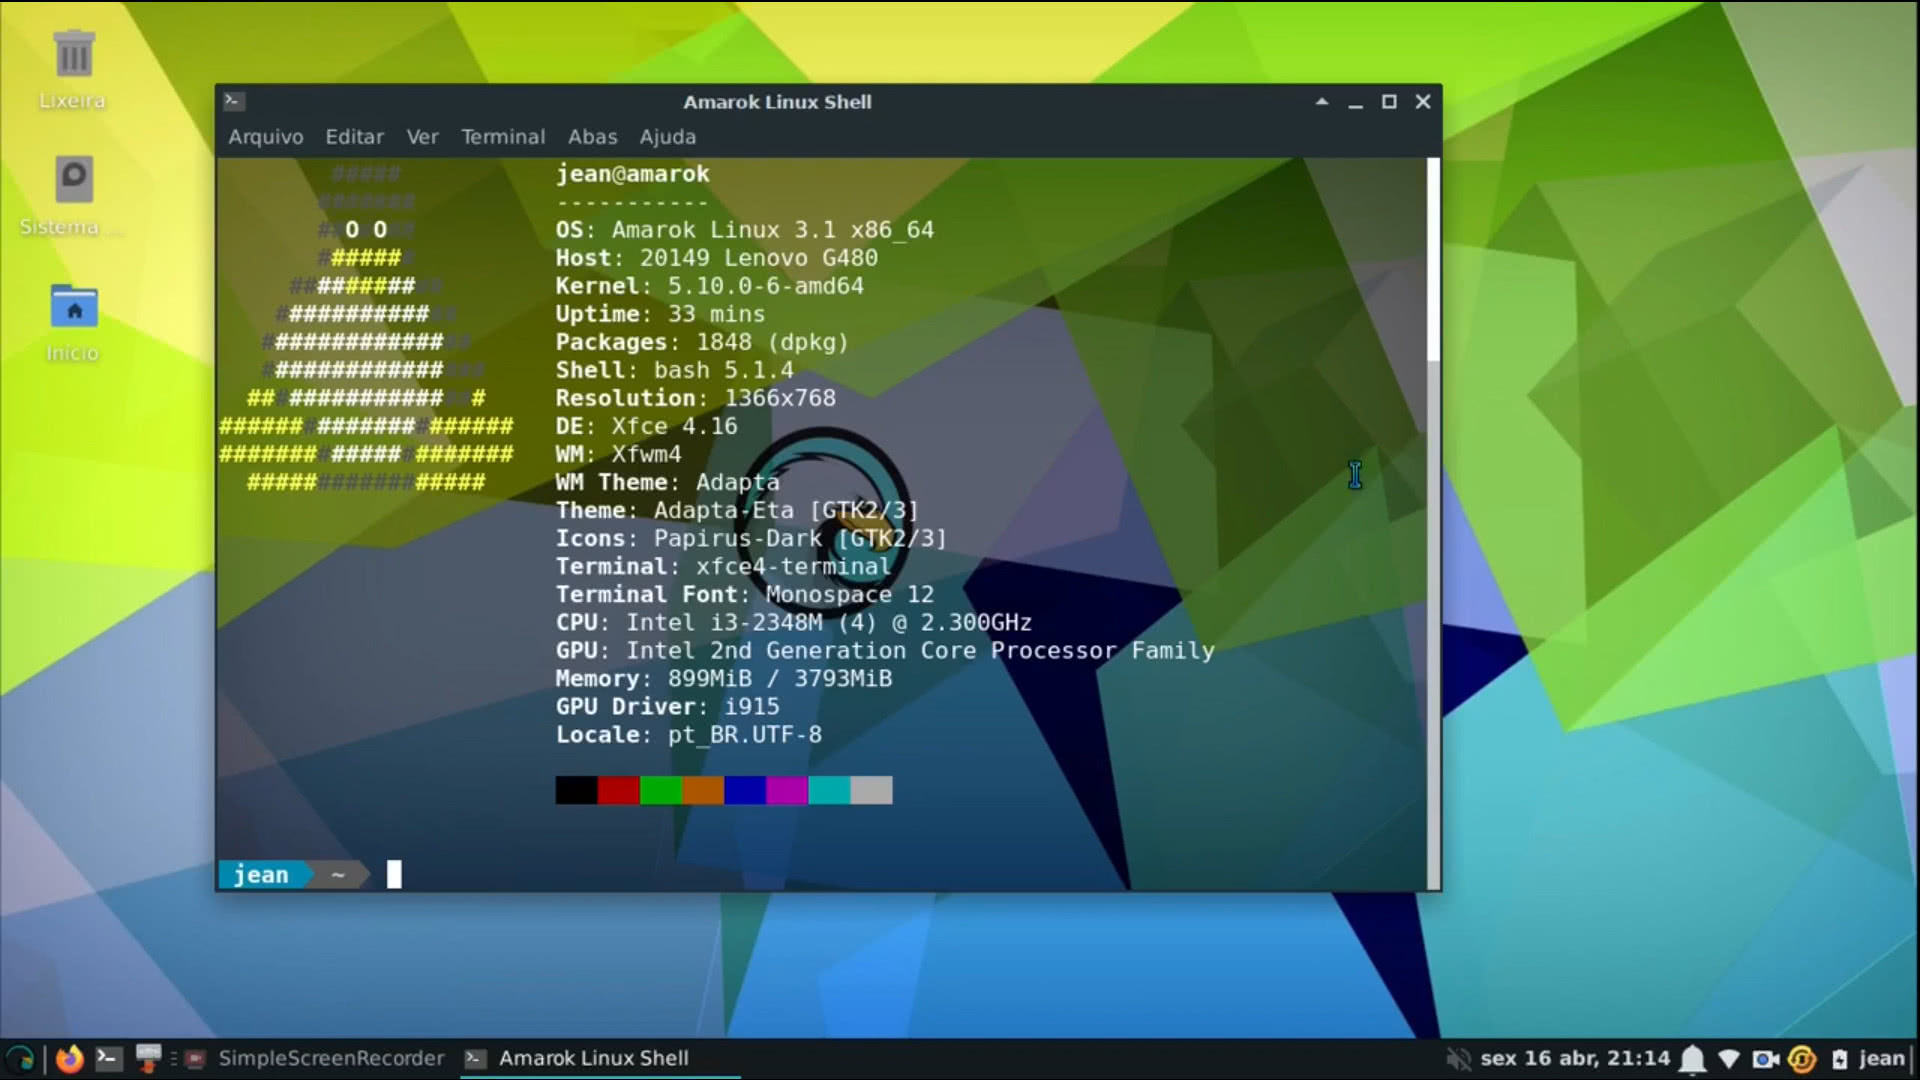Switch to SimpleScreenRecorder in the taskbar
Screen dimensions: 1920x1080
316,1058
